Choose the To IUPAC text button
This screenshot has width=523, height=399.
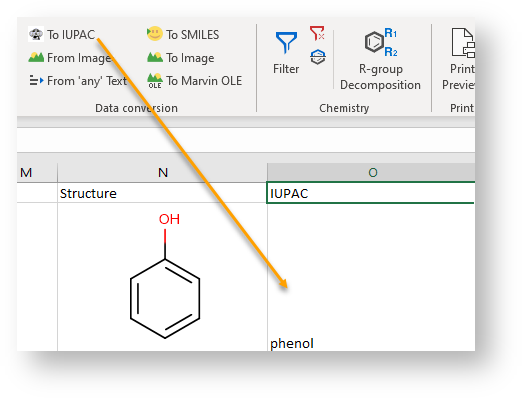[71, 35]
